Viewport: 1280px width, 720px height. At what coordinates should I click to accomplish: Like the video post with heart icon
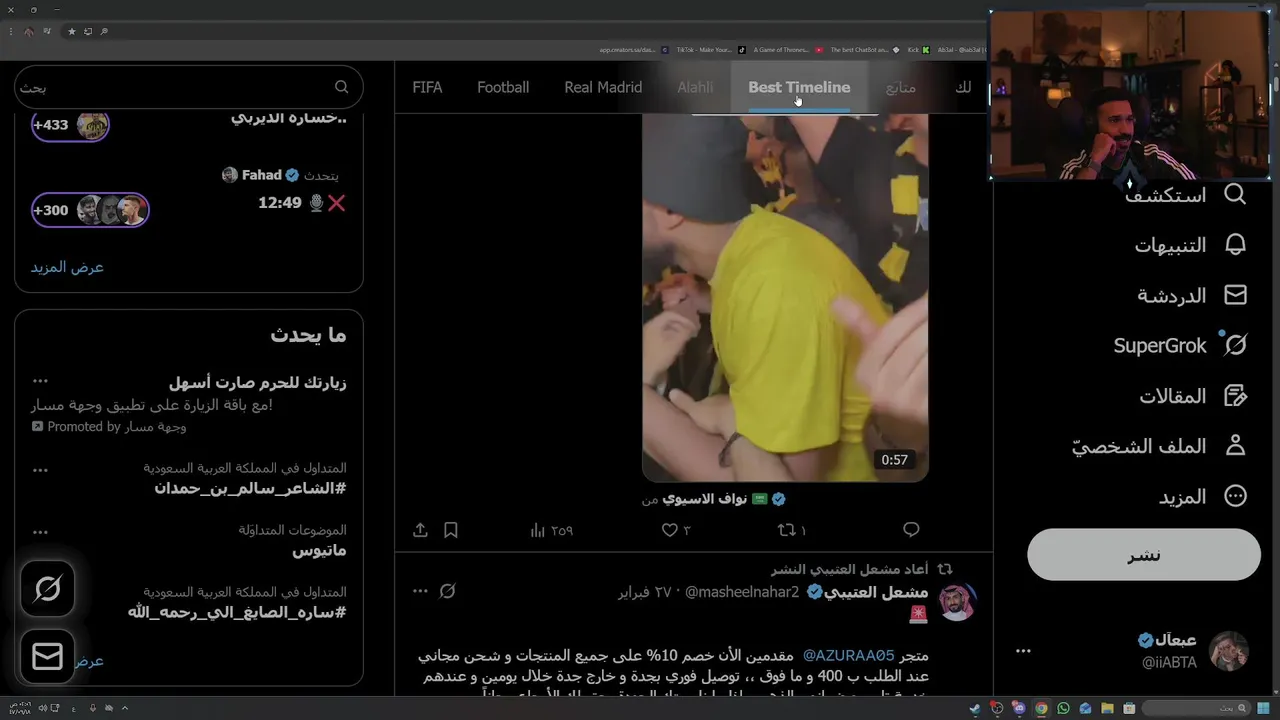(669, 529)
